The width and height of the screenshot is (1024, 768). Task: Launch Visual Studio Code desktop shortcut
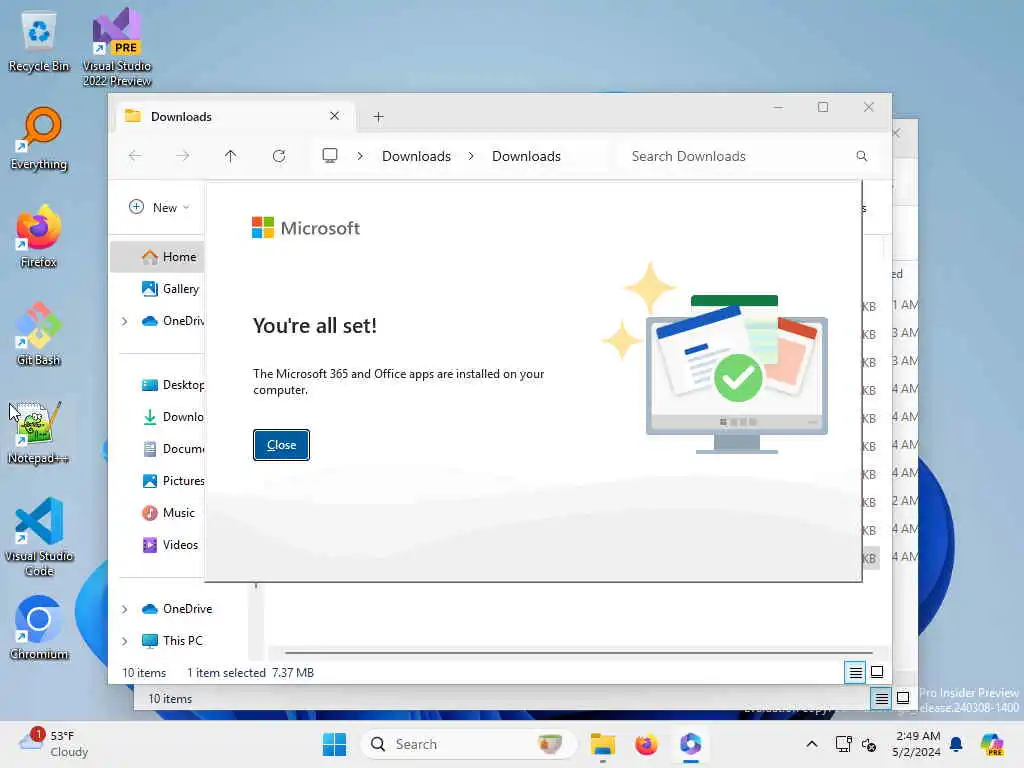coord(39,537)
